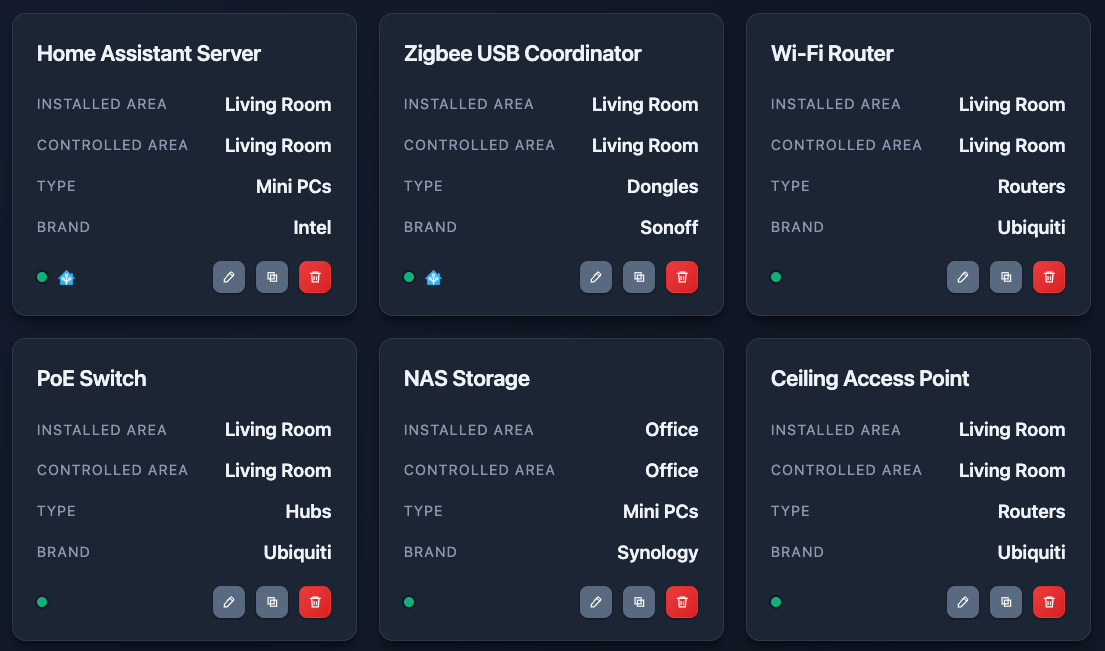Open the Home Assistant Server card title
The height and width of the screenshot is (651, 1105).
(148, 53)
